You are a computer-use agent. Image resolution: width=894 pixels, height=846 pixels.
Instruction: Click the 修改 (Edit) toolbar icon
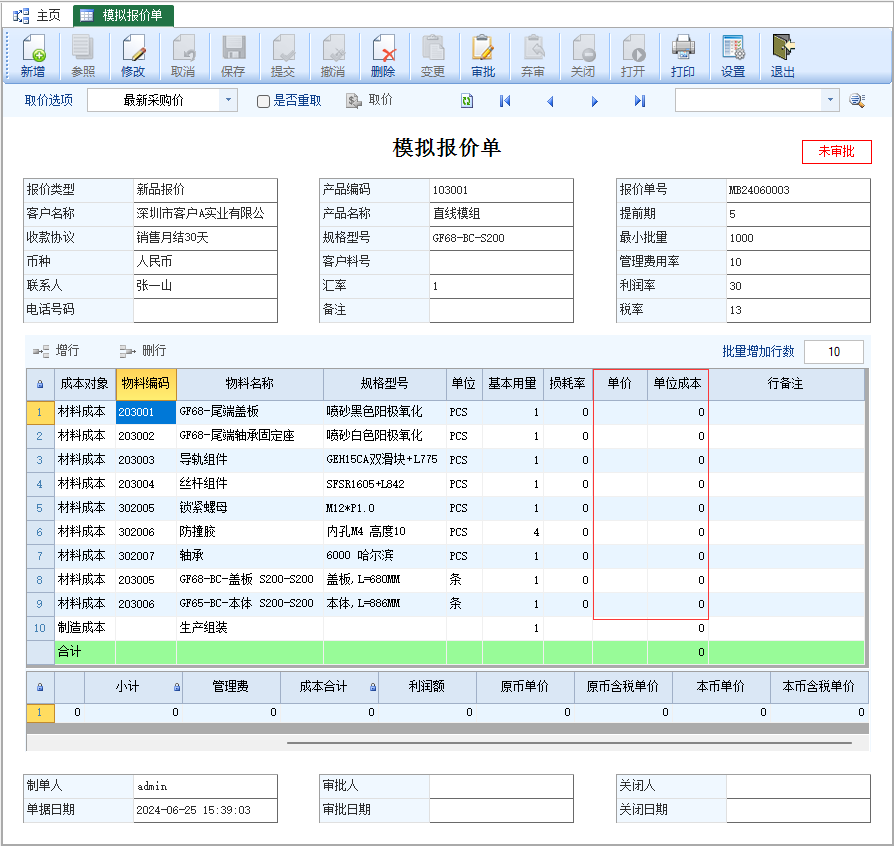coord(133,55)
